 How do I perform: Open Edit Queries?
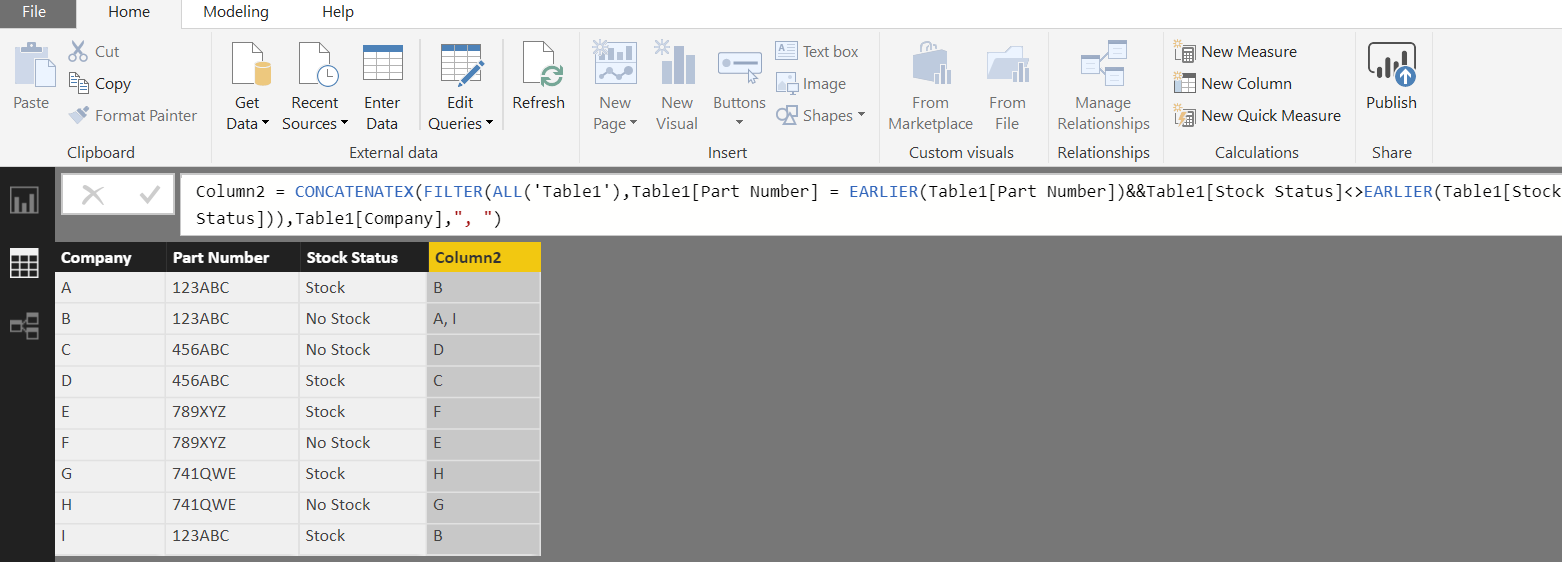point(461,87)
